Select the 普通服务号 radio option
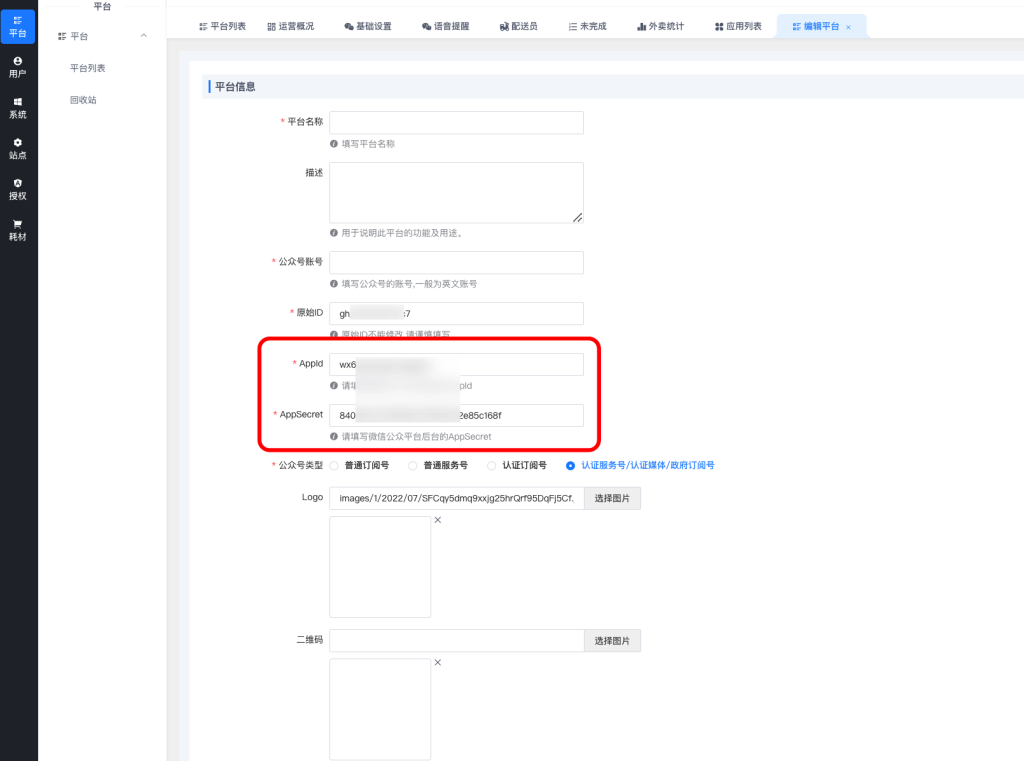 413,465
